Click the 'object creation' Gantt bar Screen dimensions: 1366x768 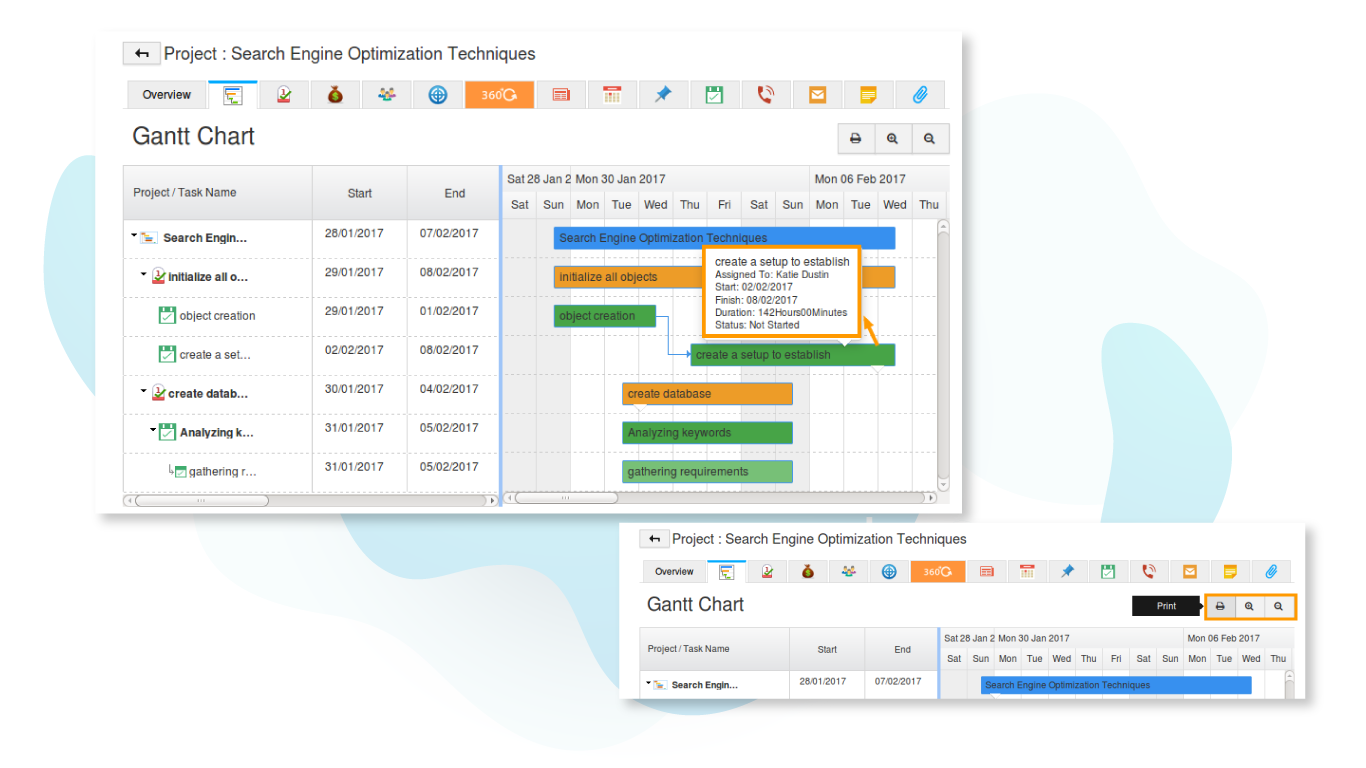605,316
